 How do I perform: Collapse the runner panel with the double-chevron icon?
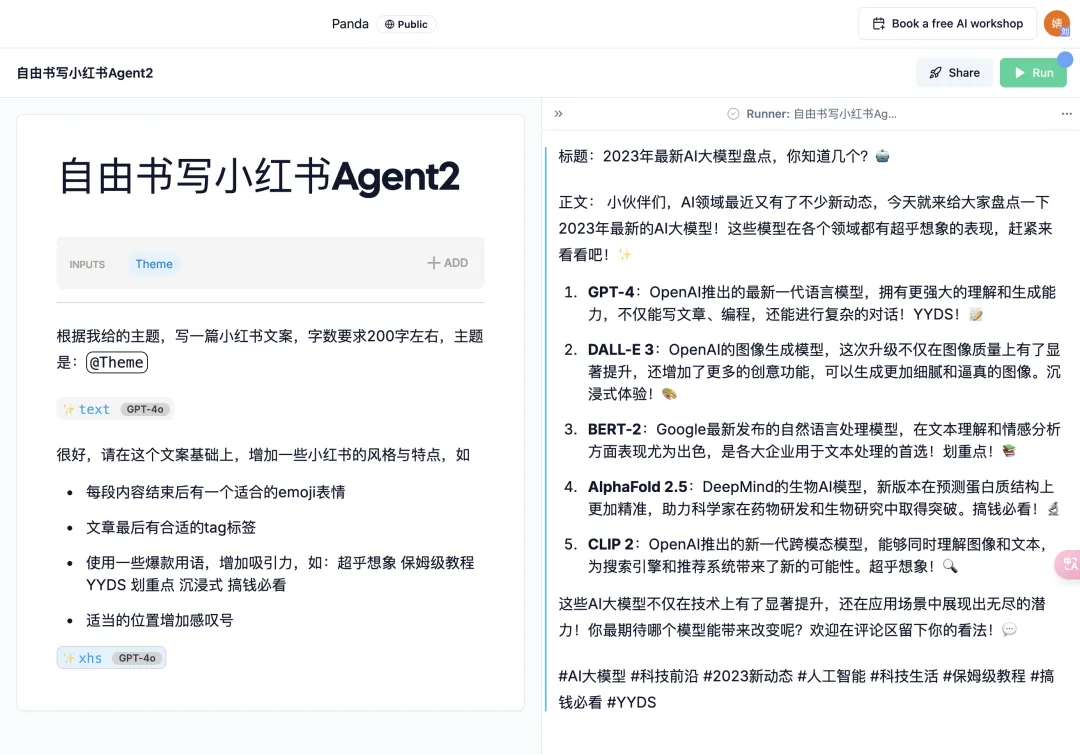(x=559, y=114)
